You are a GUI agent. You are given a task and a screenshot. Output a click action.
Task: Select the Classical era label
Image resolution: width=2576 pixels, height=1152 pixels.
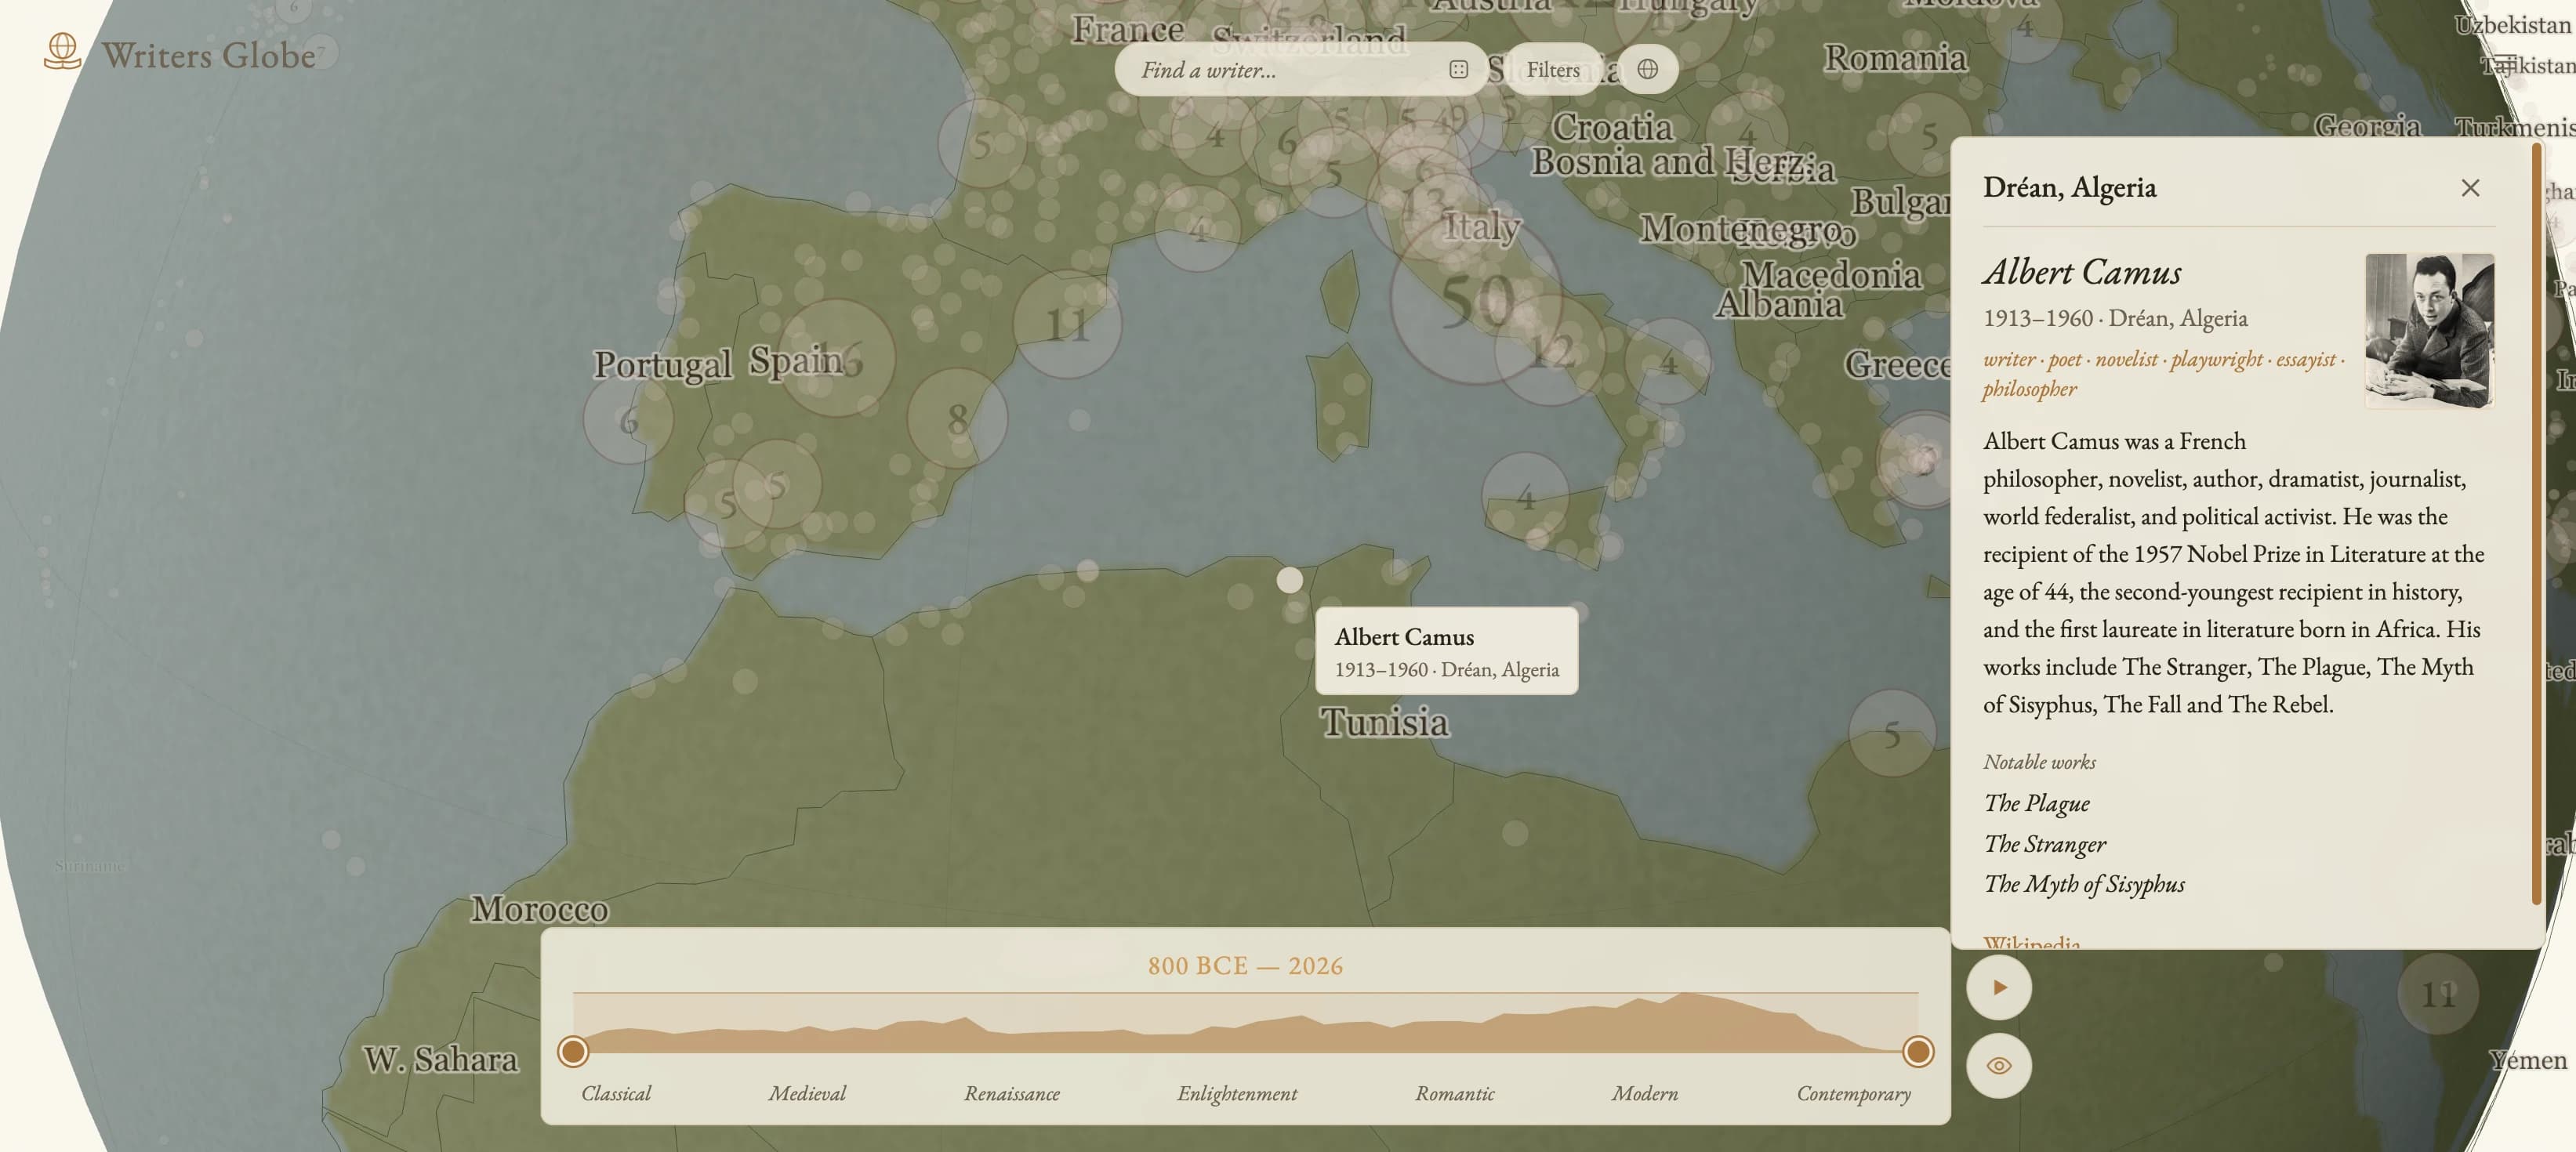click(x=616, y=1093)
